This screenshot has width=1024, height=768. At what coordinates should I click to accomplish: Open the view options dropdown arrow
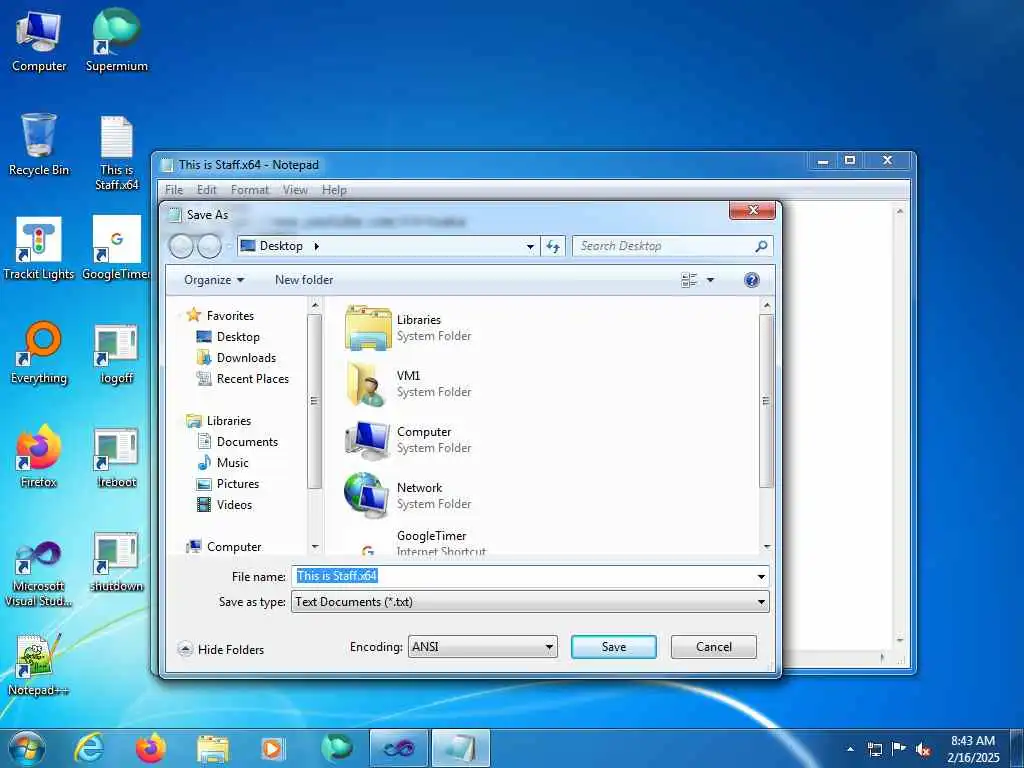click(x=711, y=280)
